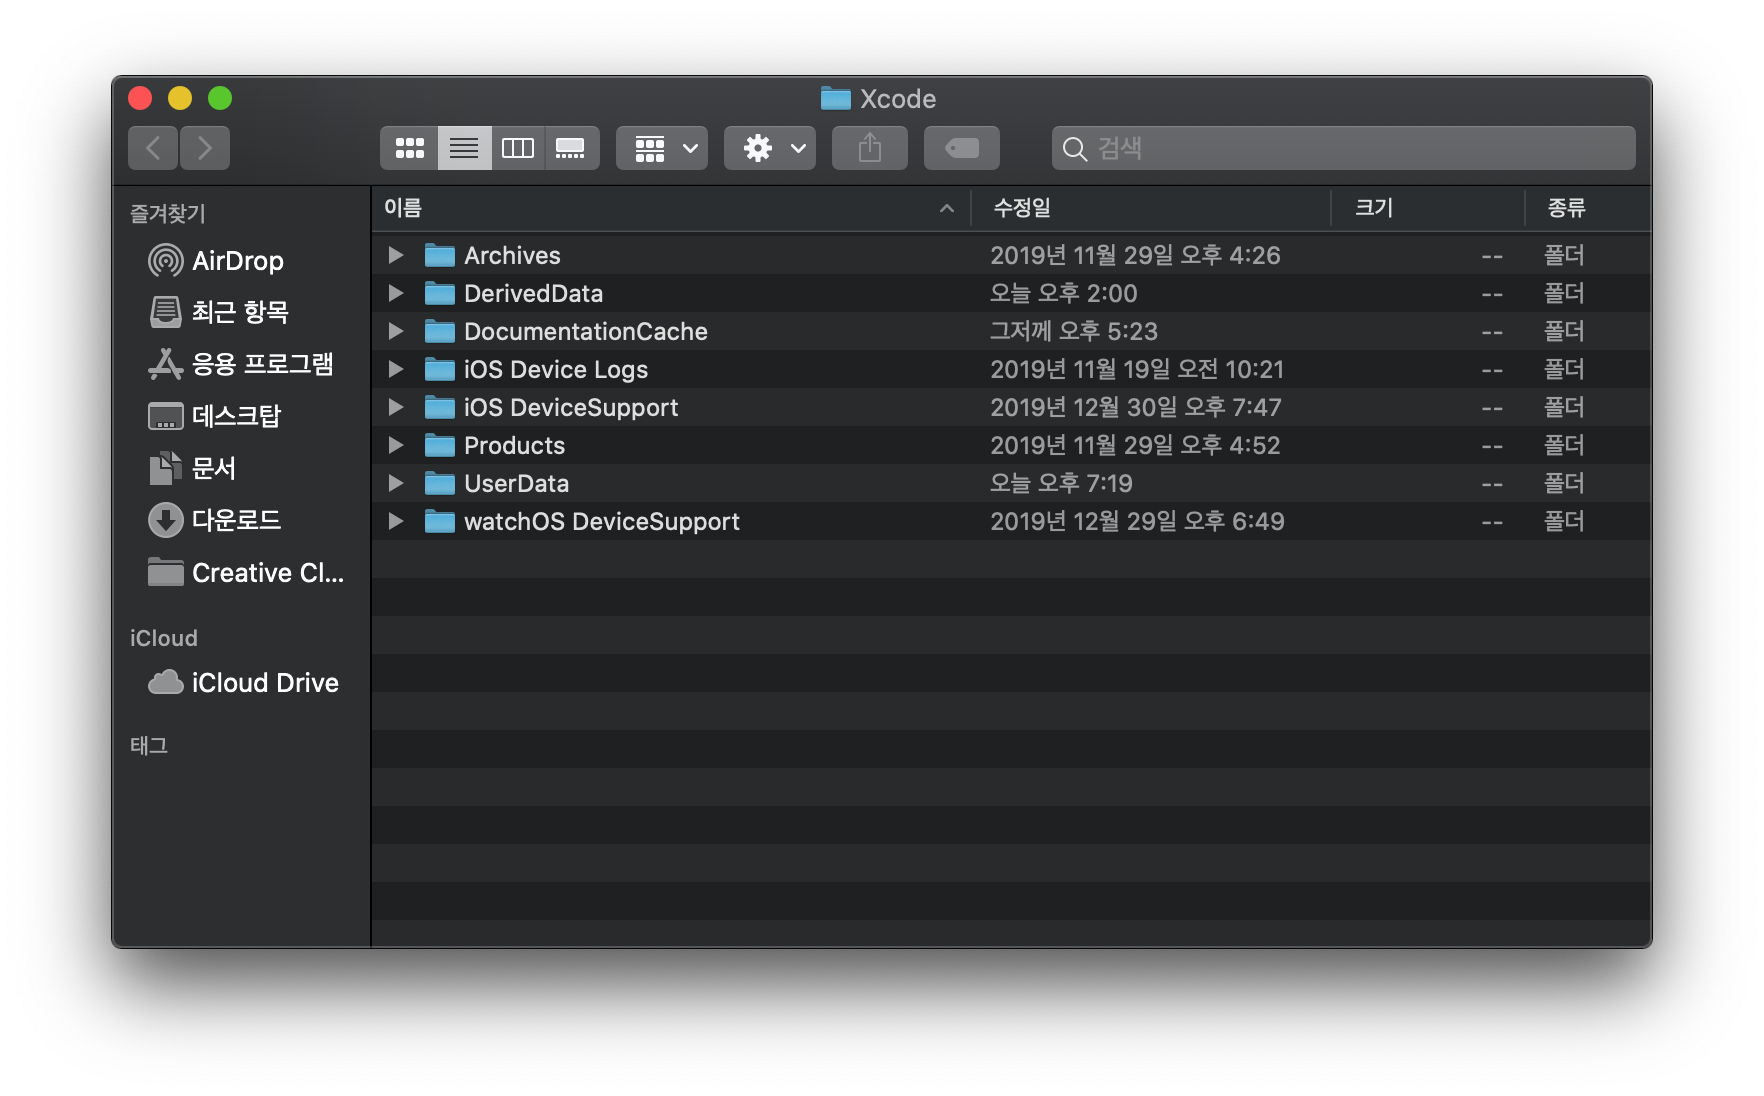Image resolution: width=1764 pixels, height=1096 pixels.
Task: Expand the iOS DeviceSupport disclosure triangle
Action: click(x=396, y=407)
